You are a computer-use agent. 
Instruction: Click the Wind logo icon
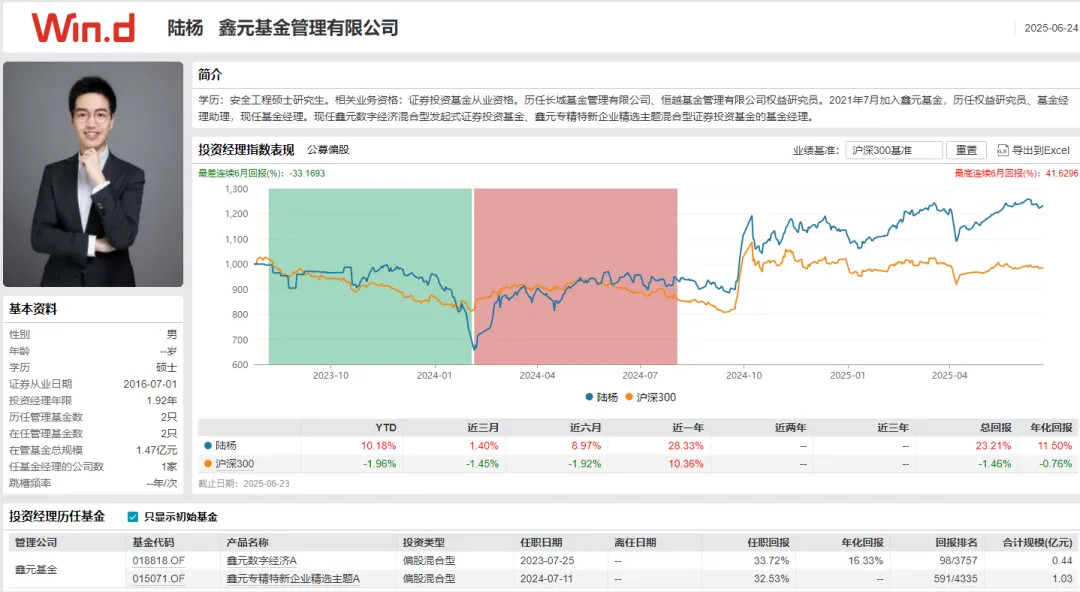point(83,28)
